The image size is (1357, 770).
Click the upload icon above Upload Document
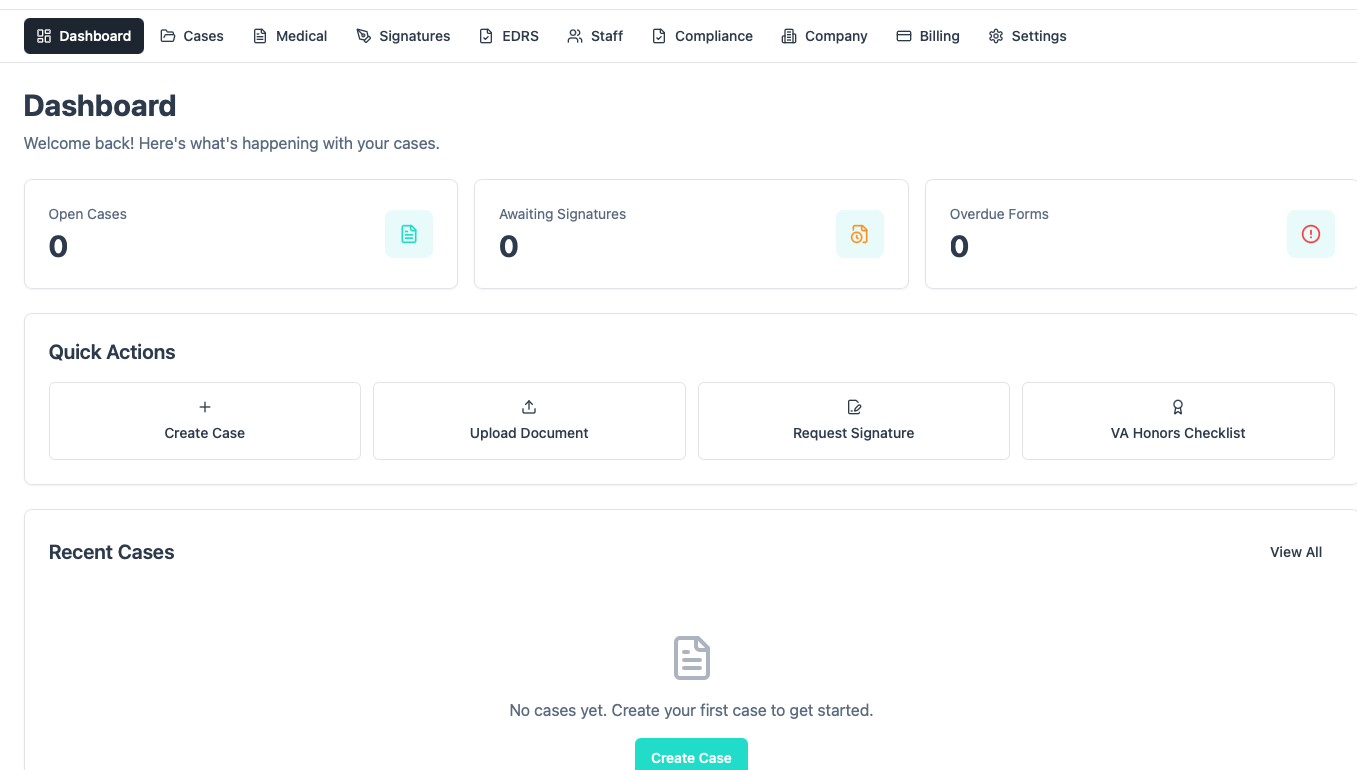click(x=528, y=407)
